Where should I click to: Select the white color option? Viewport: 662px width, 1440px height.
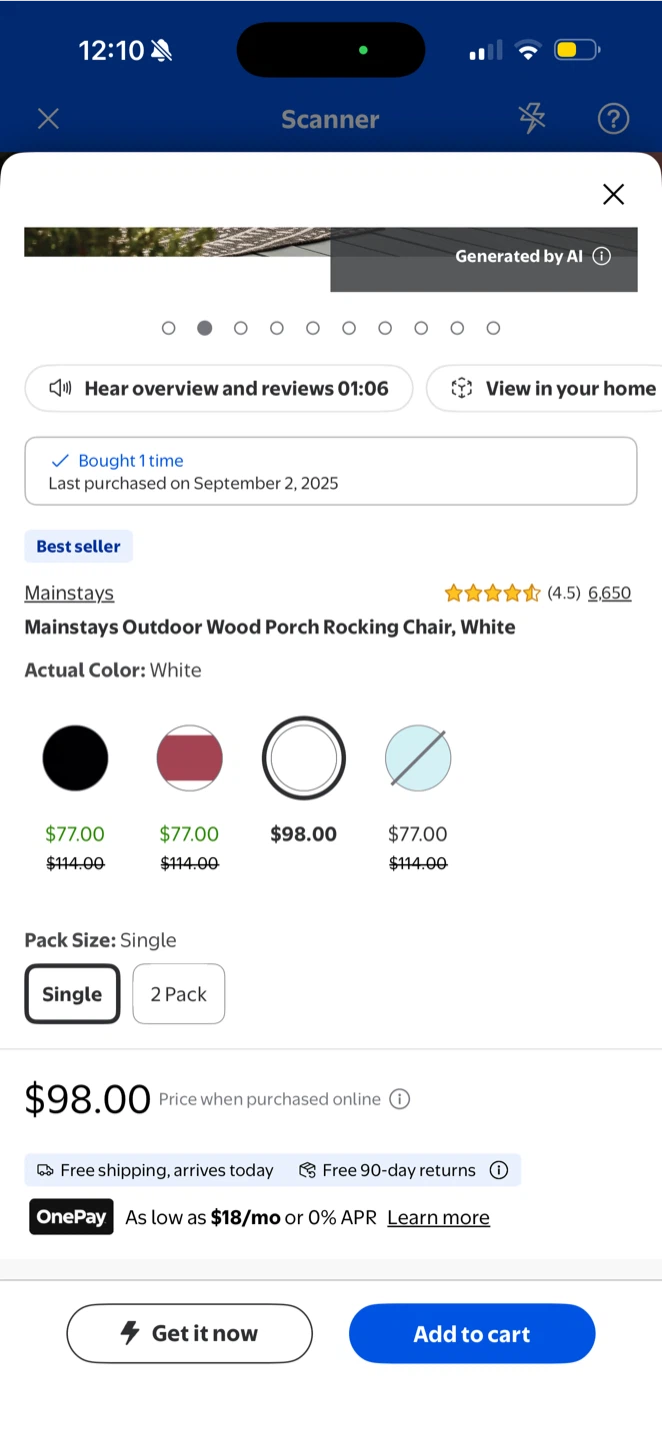[x=303, y=758]
